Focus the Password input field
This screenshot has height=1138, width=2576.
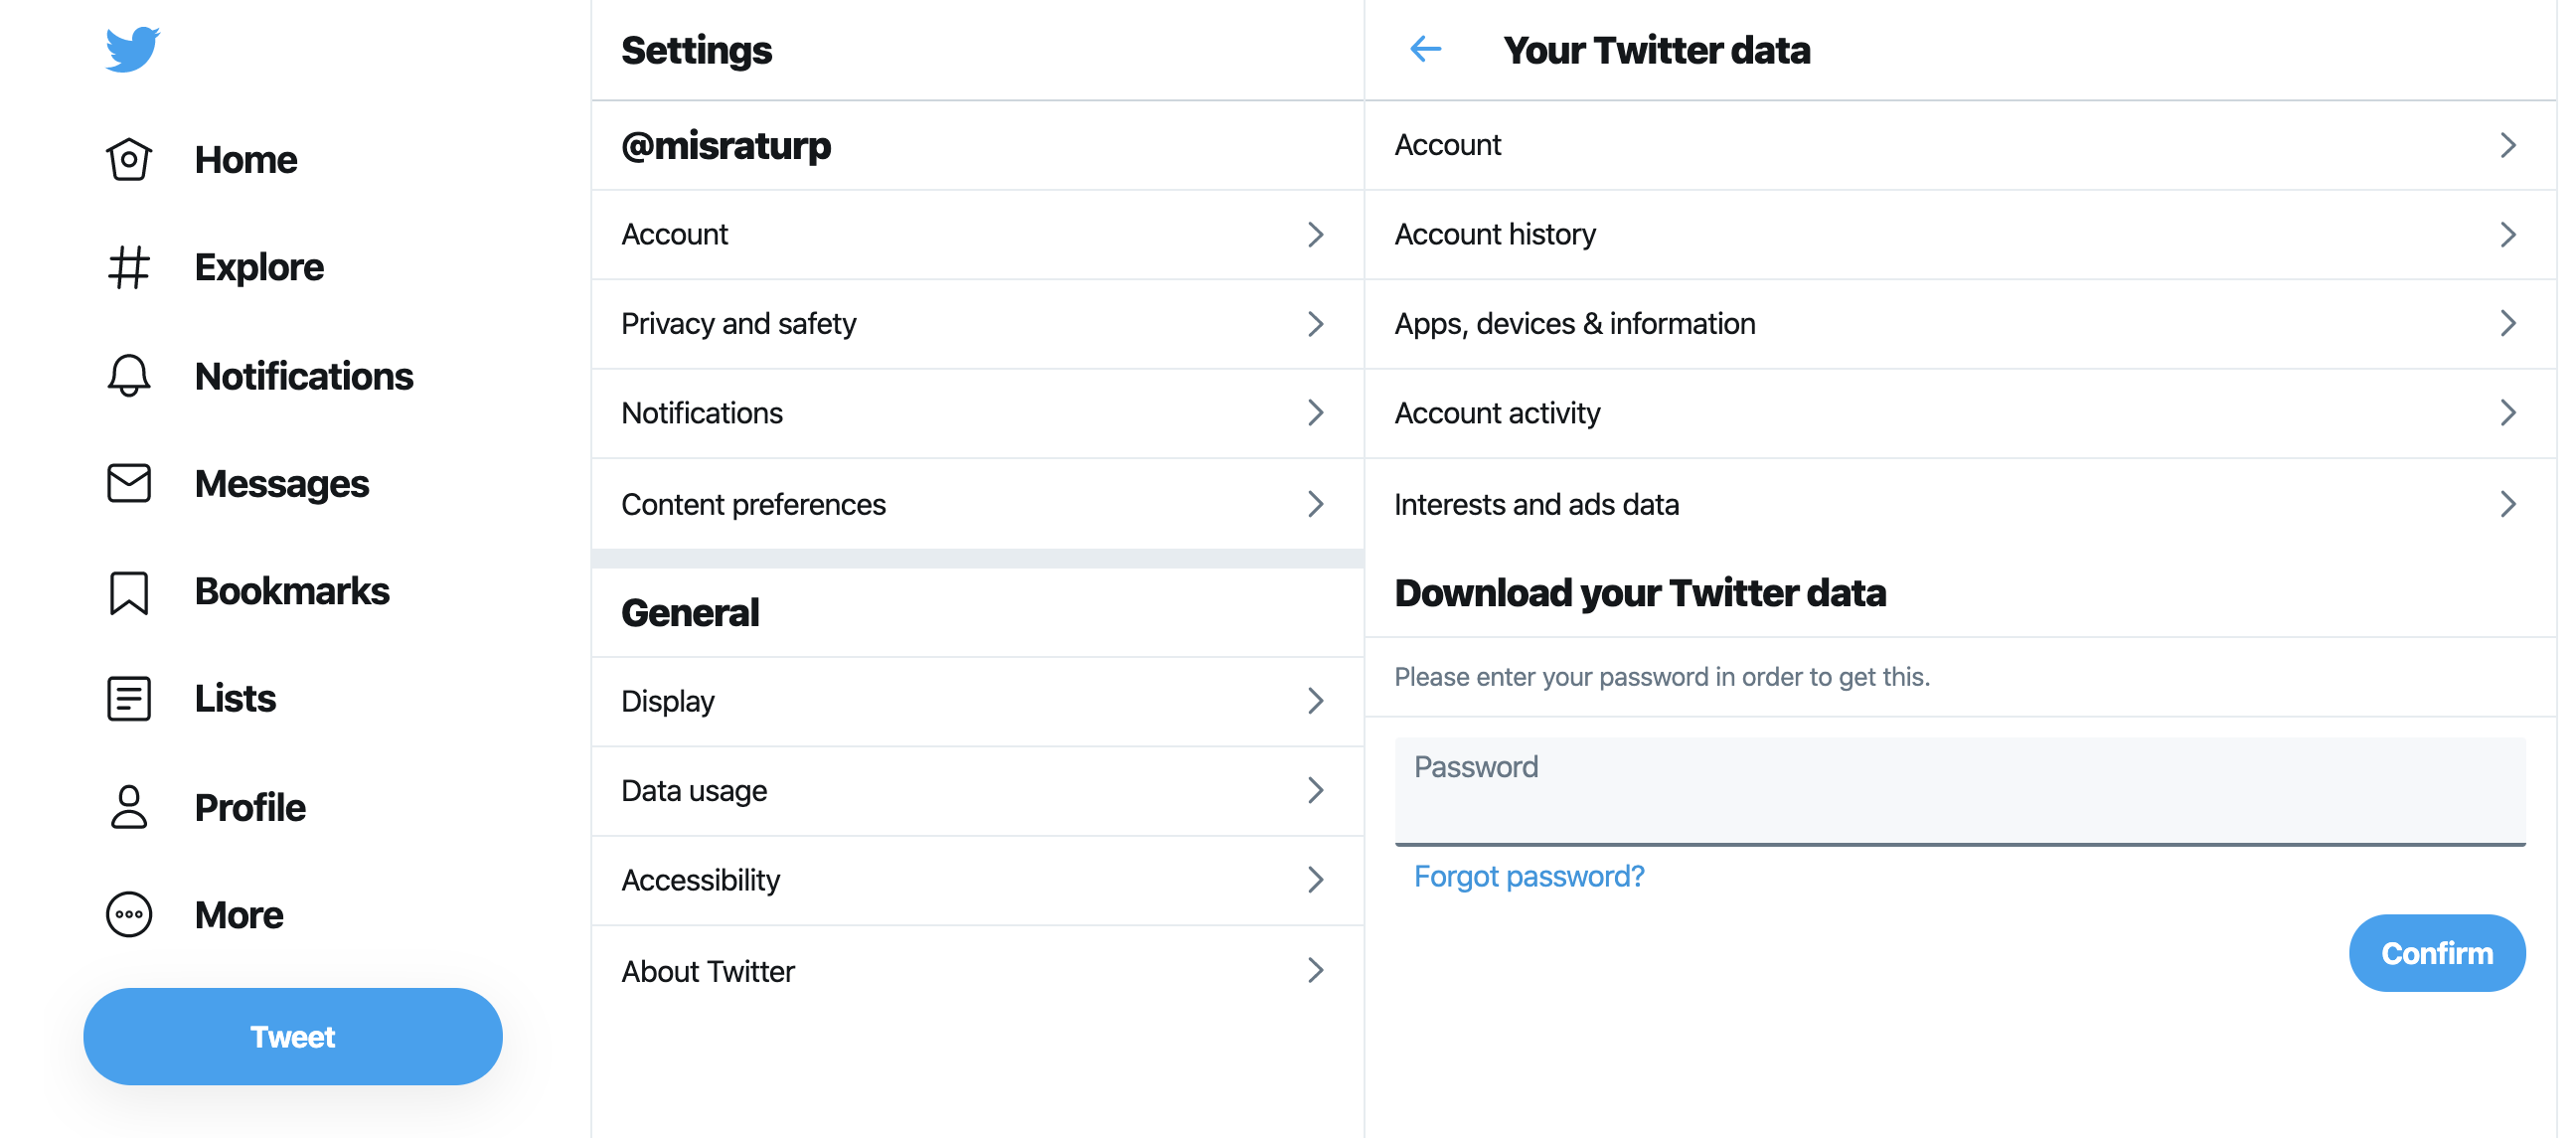[1960, 792]
